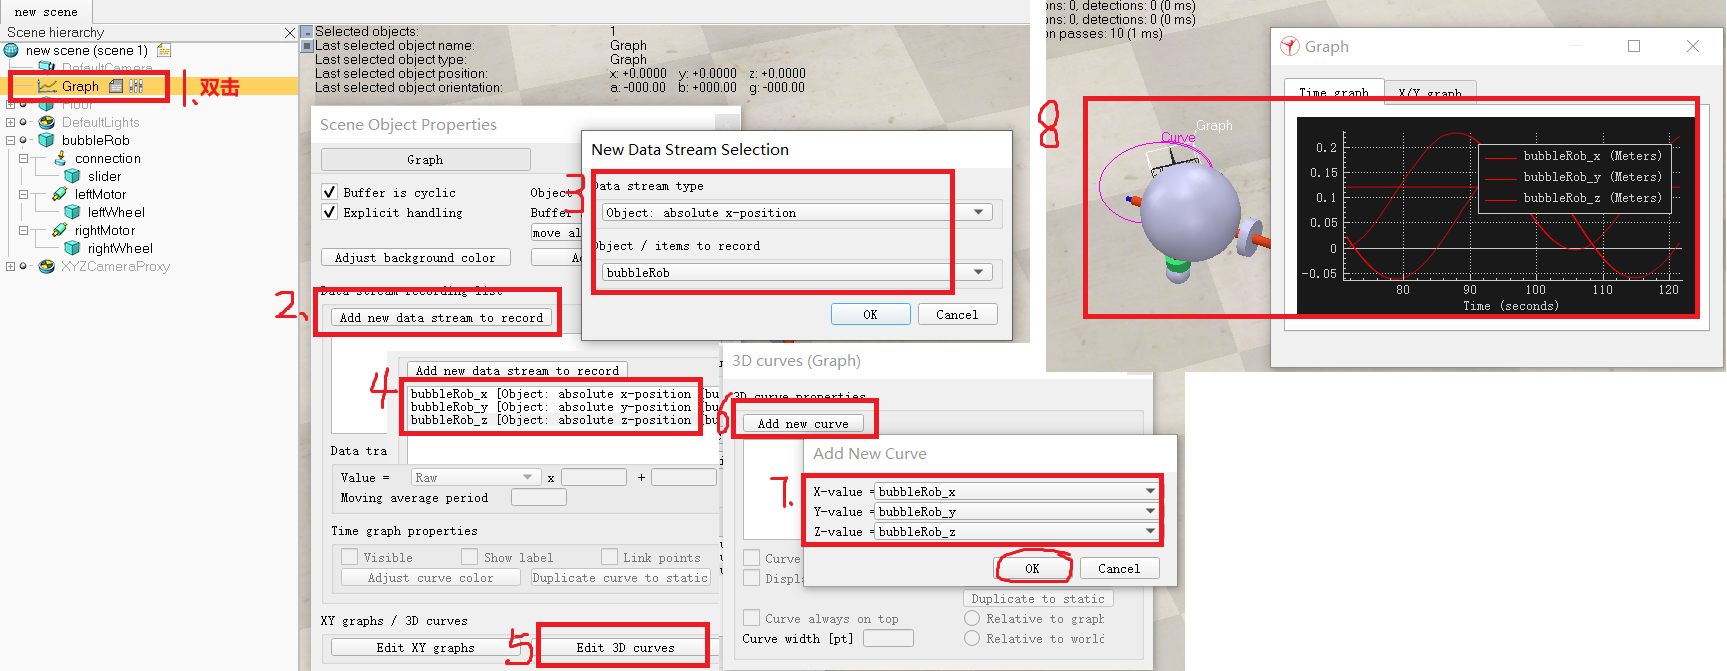Open the bubbleRob object to record dropdown
The image size is (1727, 671).
point(797,272)
